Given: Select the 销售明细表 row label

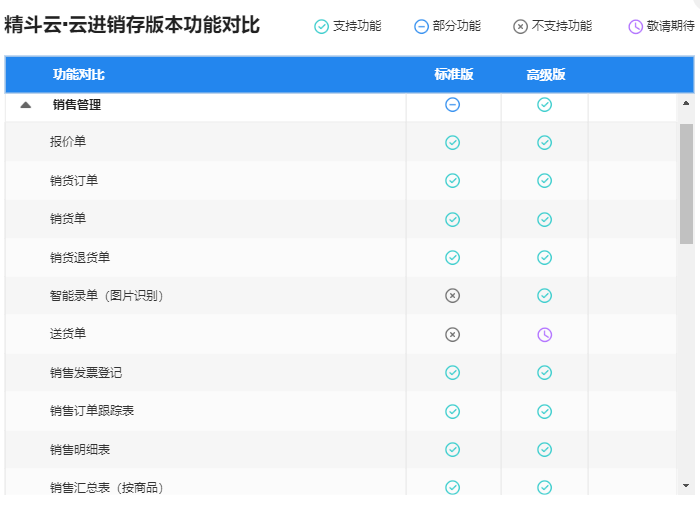Looking at the screenshot, I should click(x=80, y=449).
